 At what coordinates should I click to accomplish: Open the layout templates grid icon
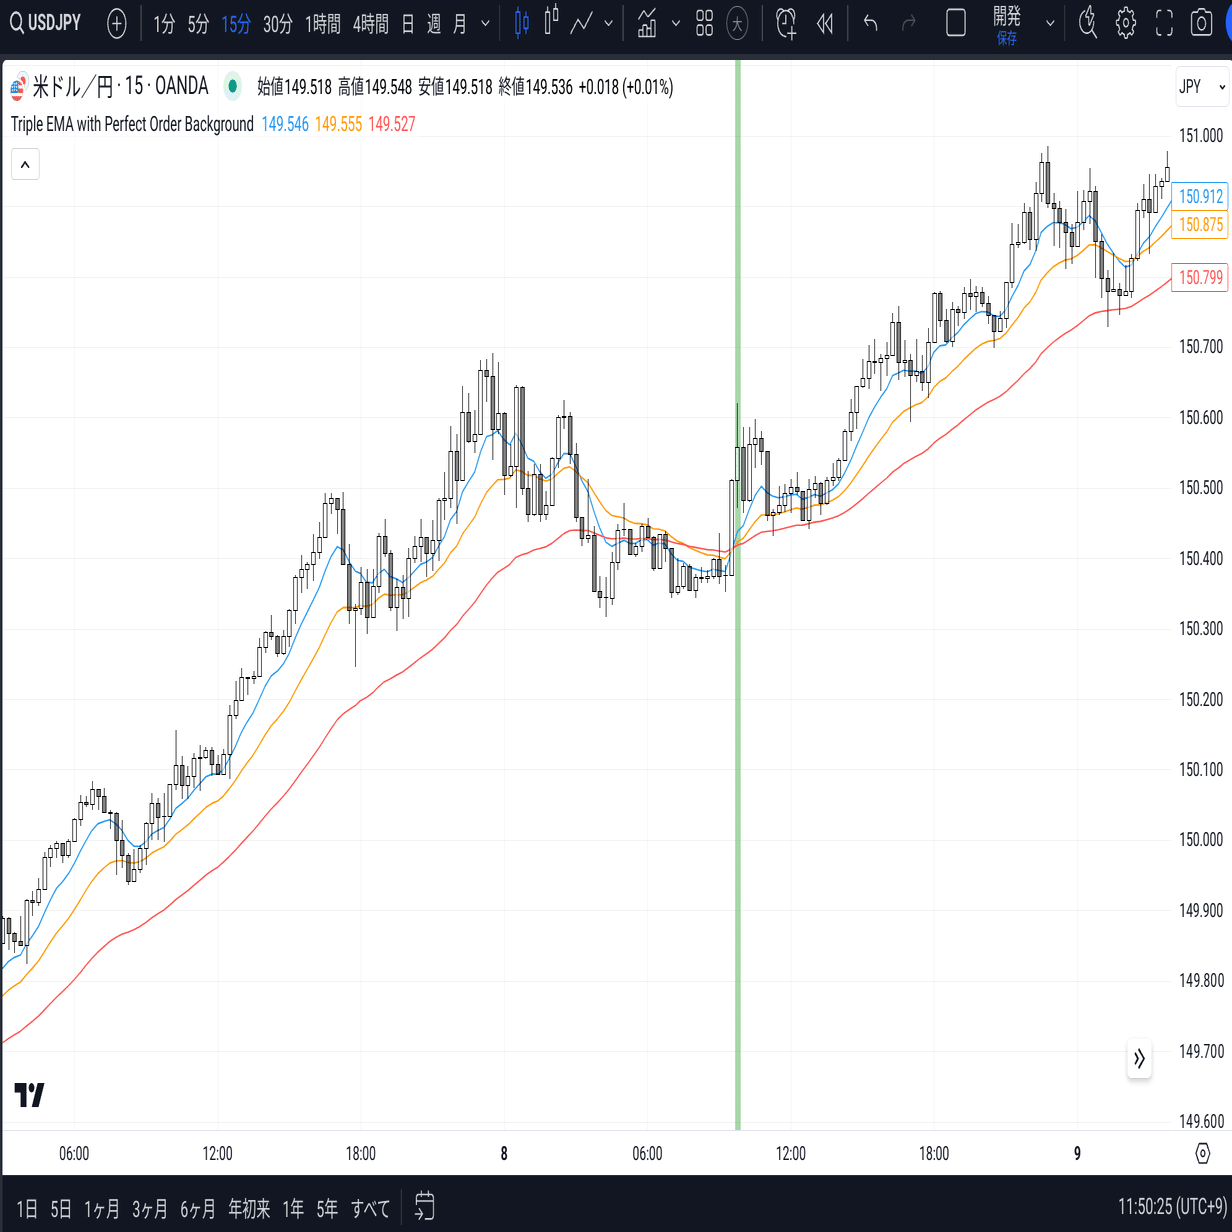[x=704, y=23]
